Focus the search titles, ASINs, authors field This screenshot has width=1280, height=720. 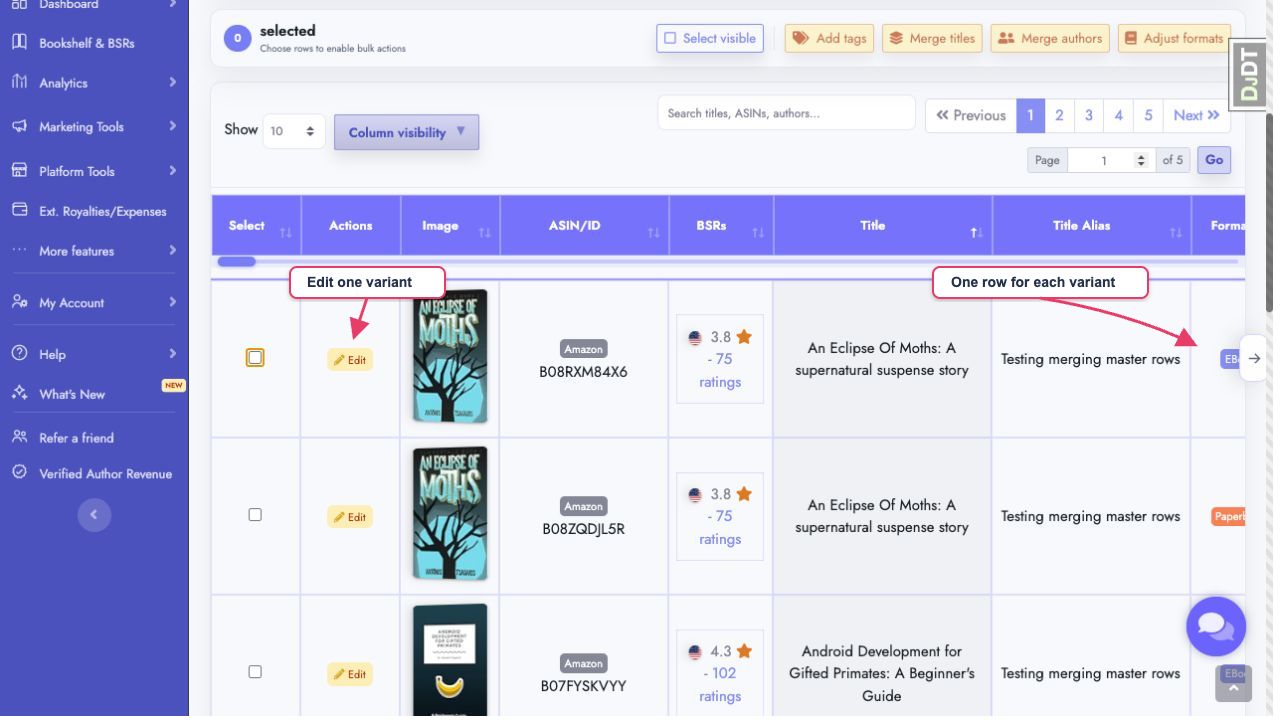click(x=786, y=113)
